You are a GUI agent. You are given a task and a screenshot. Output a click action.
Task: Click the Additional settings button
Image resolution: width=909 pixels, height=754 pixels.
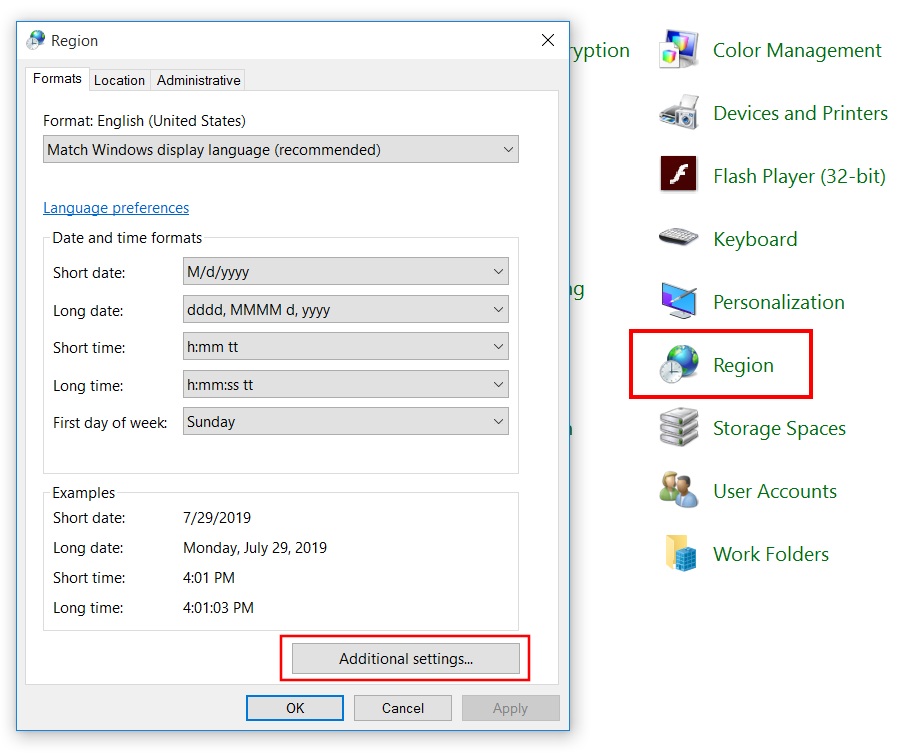coord(405,659)
